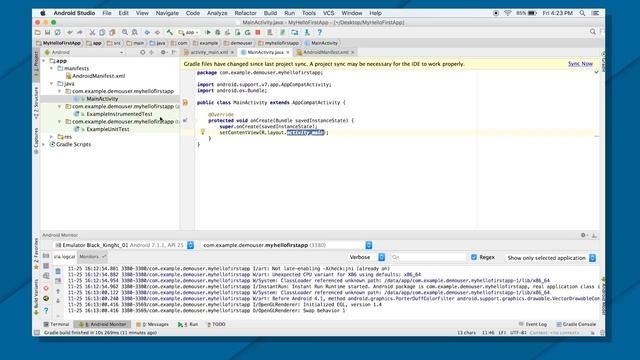
Task: Toggle the Regex checkbox
Action: pyautogui.click(x=474, y=257)
